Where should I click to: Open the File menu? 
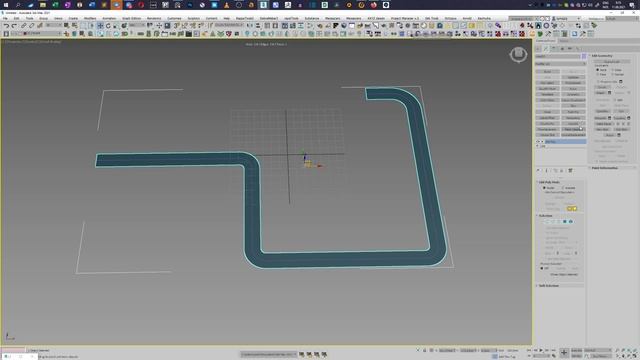5,18
